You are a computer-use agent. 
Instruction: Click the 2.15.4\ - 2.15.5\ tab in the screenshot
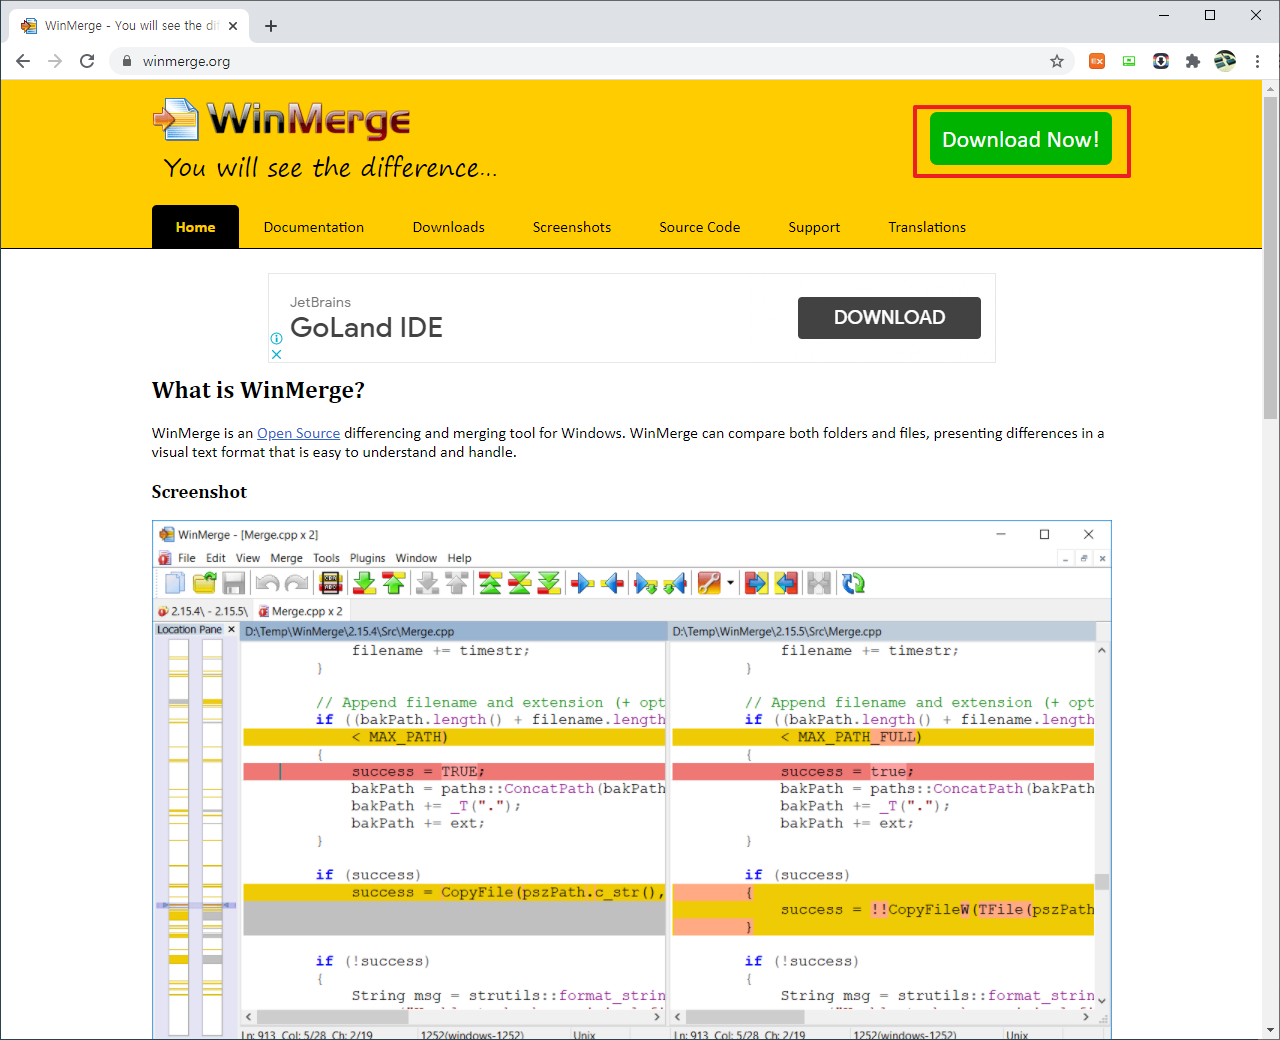pos(203,611)
